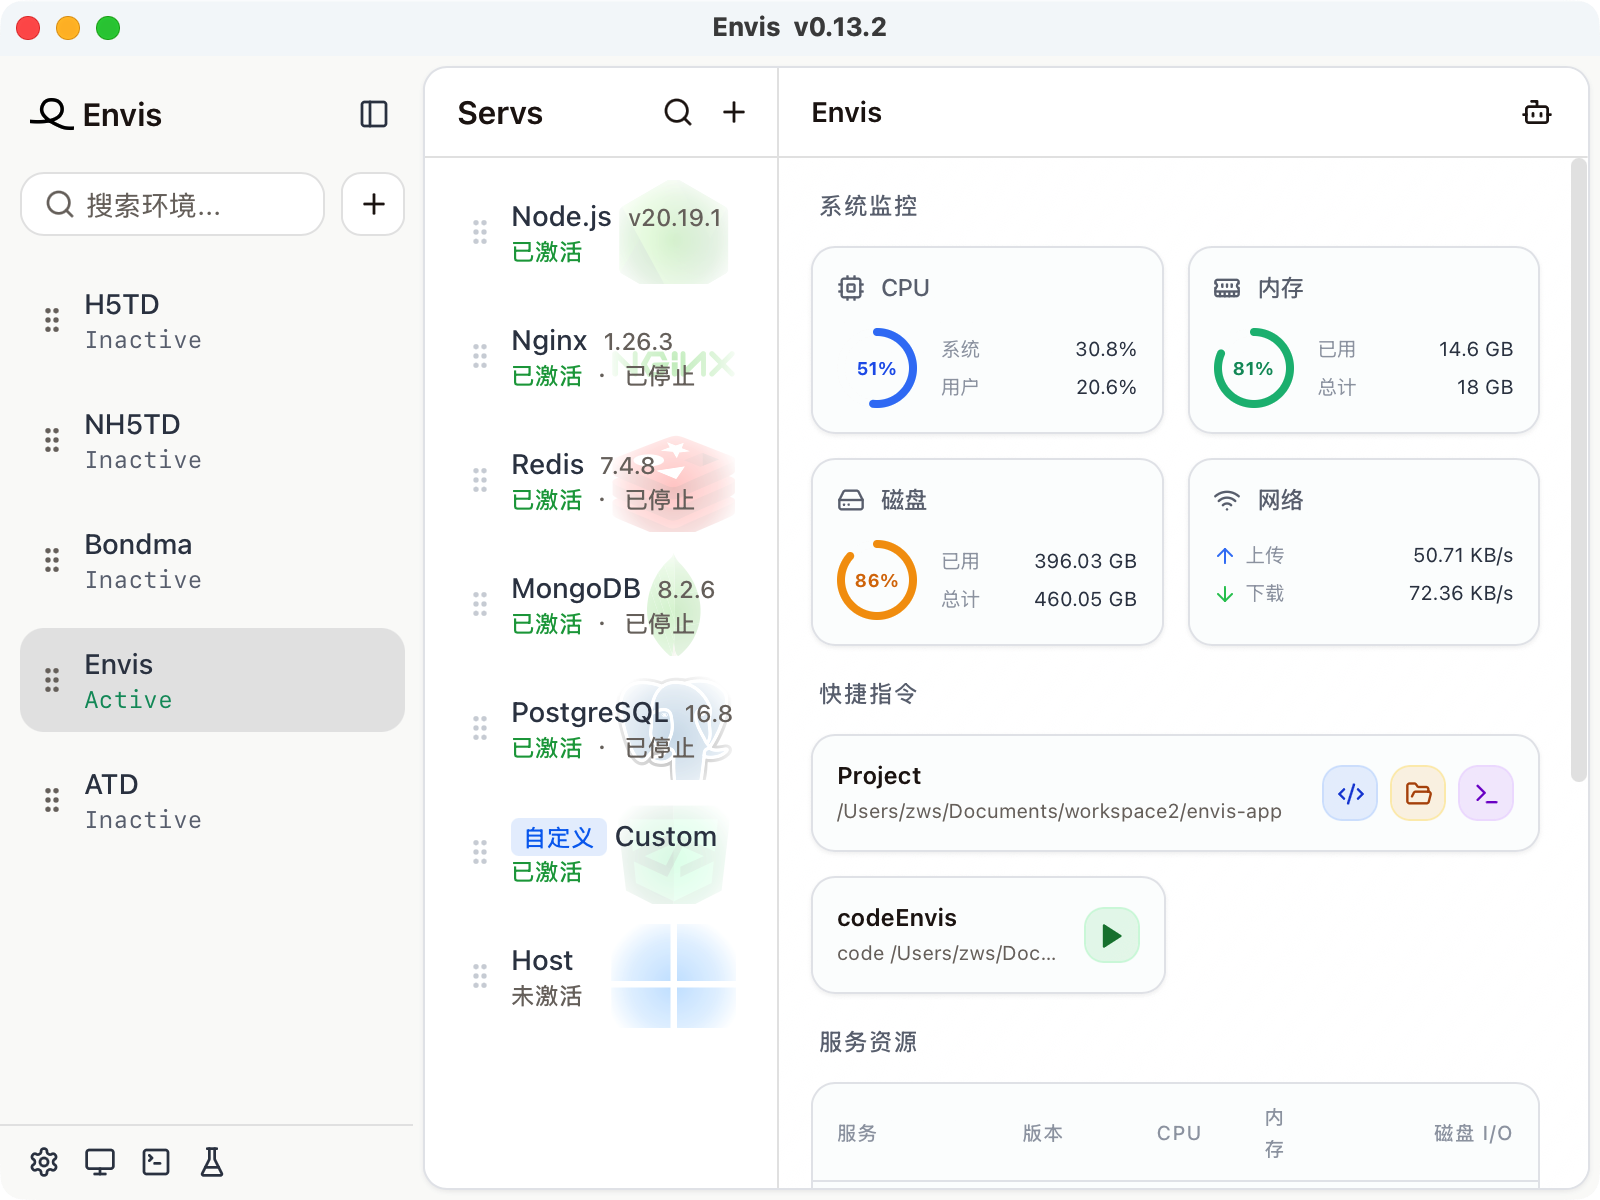
Task: Click the vertical scrollbar in Envis panel
Action: coord(1579,470)
